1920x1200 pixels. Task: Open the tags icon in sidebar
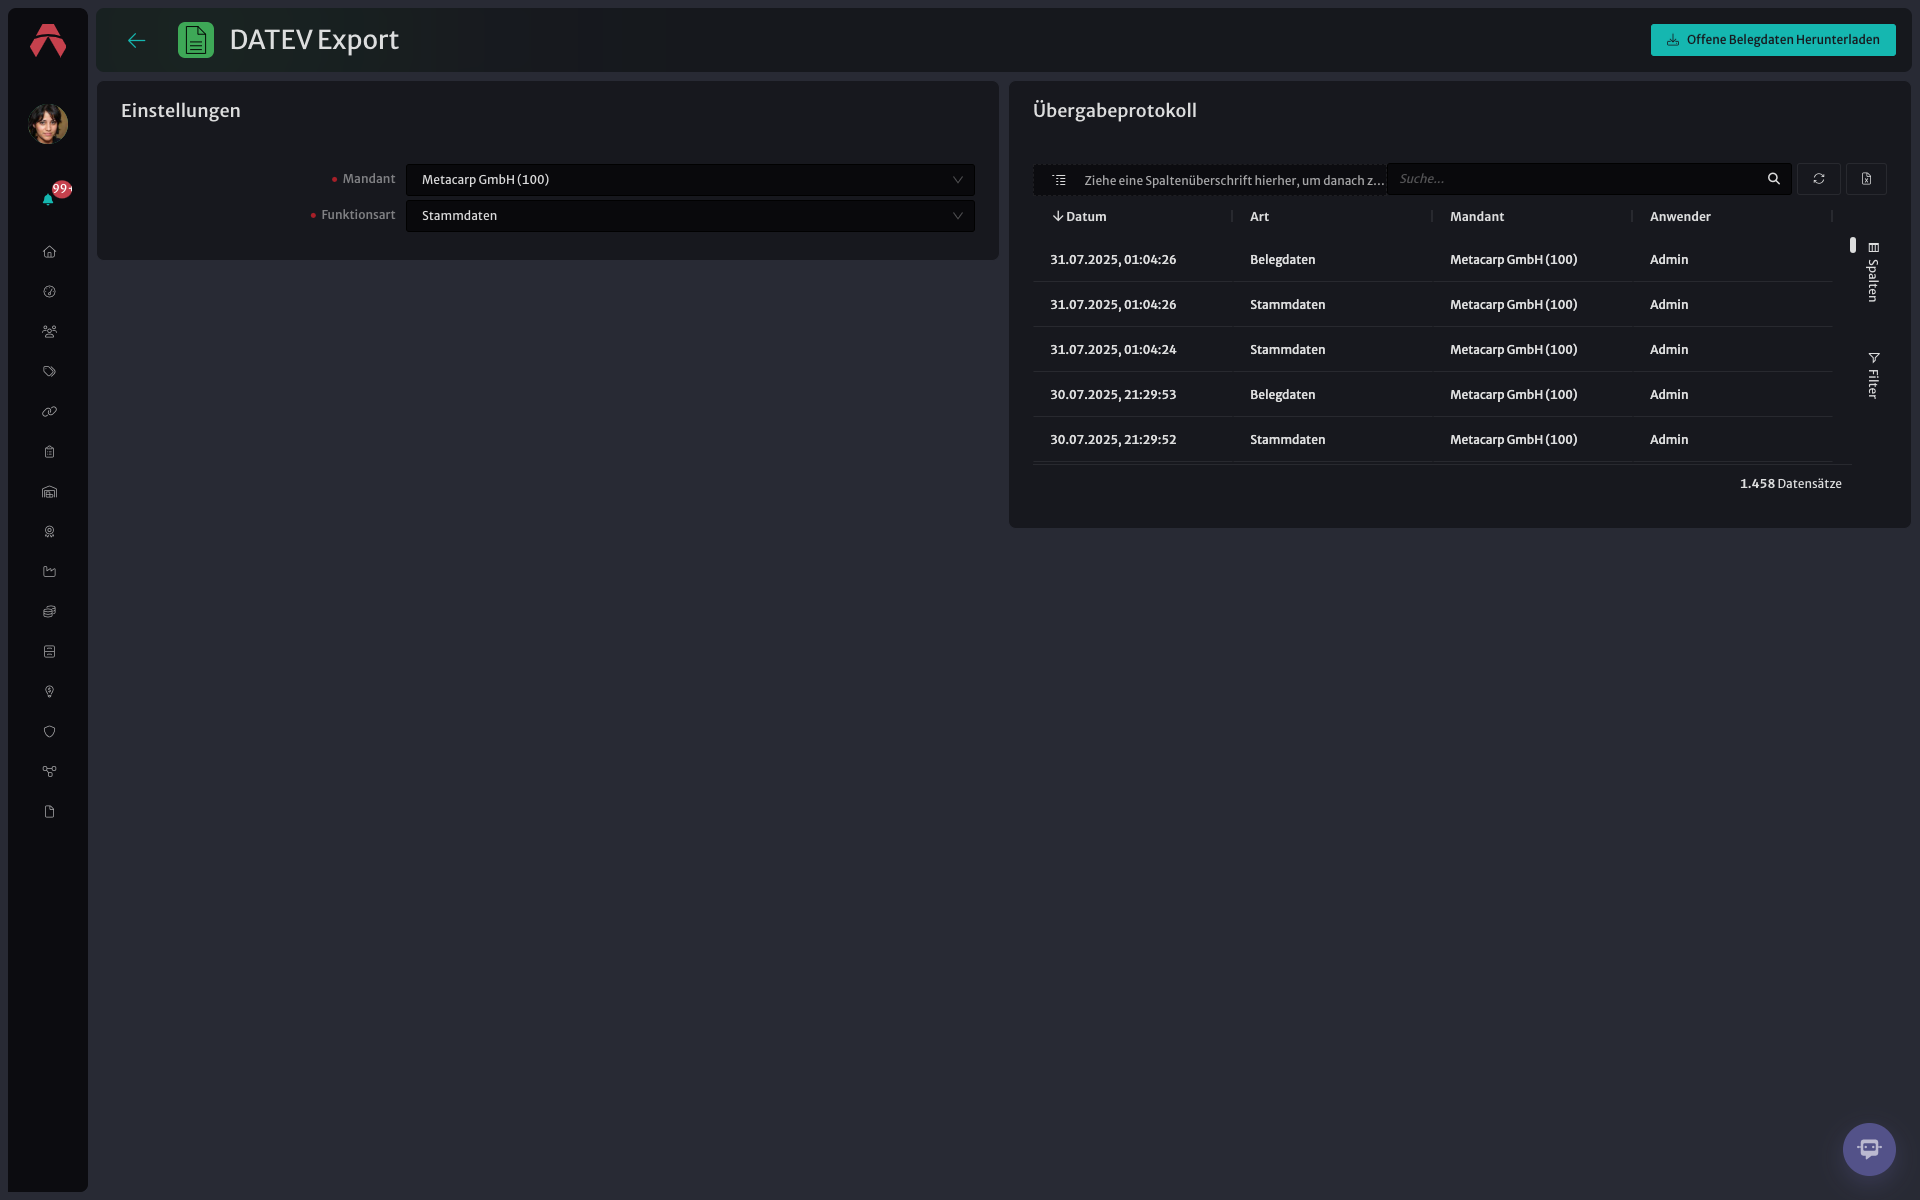coord(49,372)
